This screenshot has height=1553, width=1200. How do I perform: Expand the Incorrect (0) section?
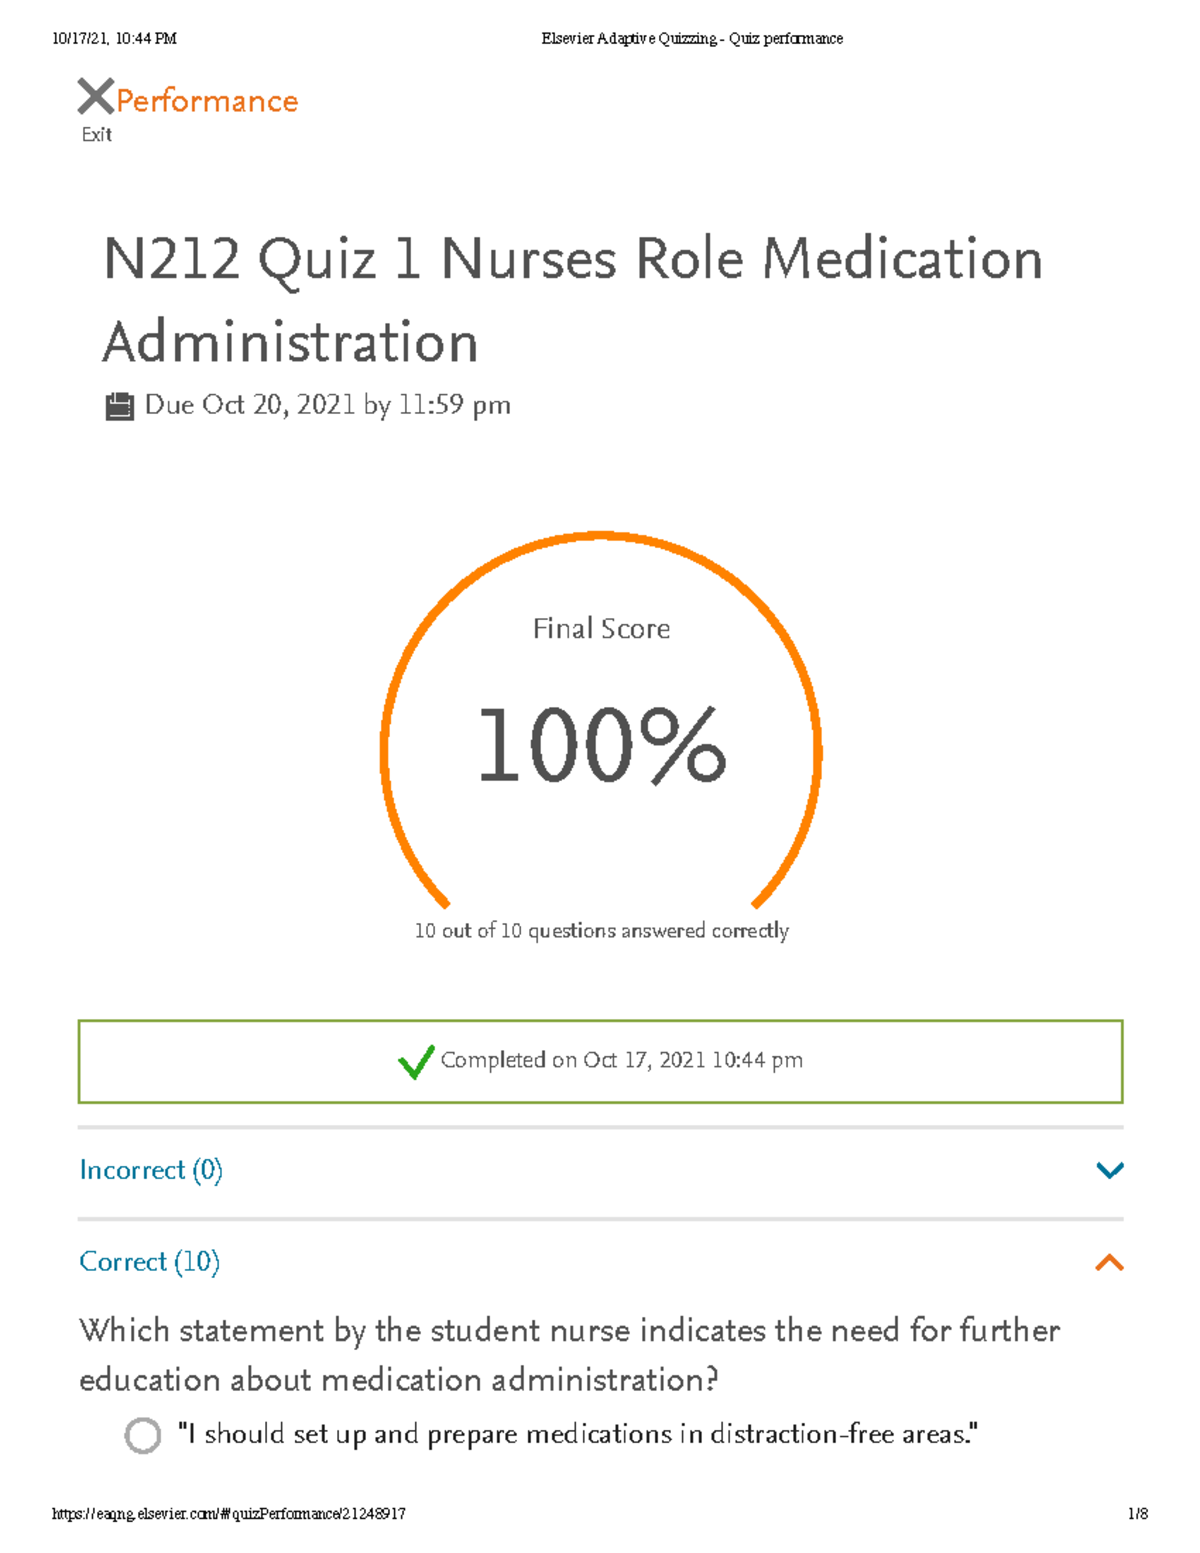click(151, 1169)
